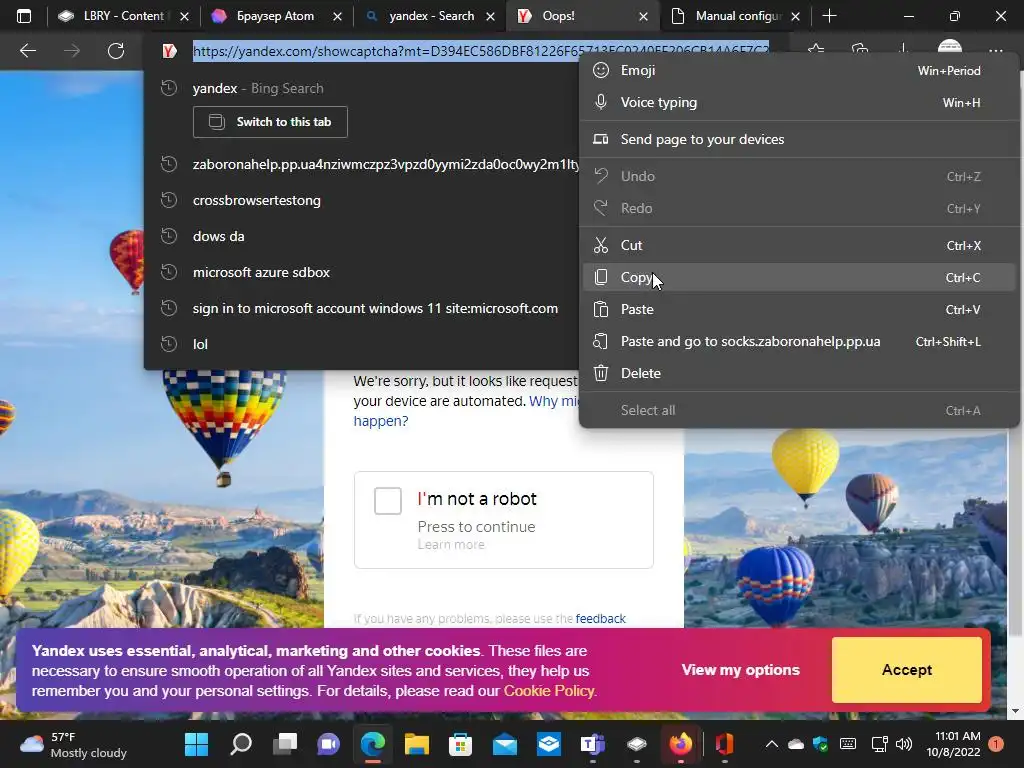The image size is (1024, 768).
Task: Choose Undo from context menu
Action: (799, 176)
